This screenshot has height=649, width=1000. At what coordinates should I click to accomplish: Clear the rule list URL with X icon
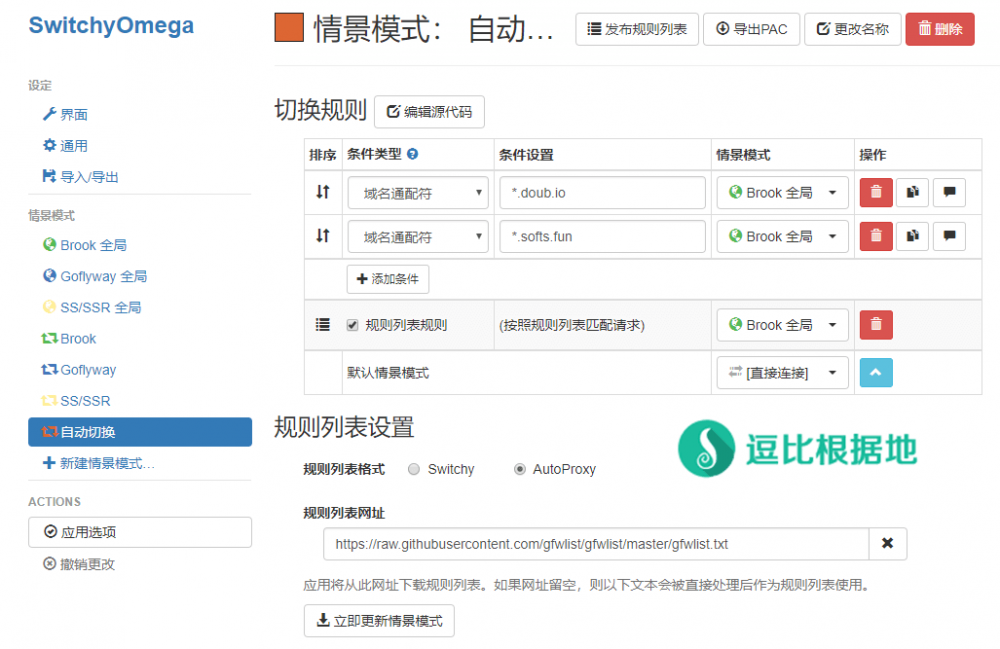click(x=887, y=544)
